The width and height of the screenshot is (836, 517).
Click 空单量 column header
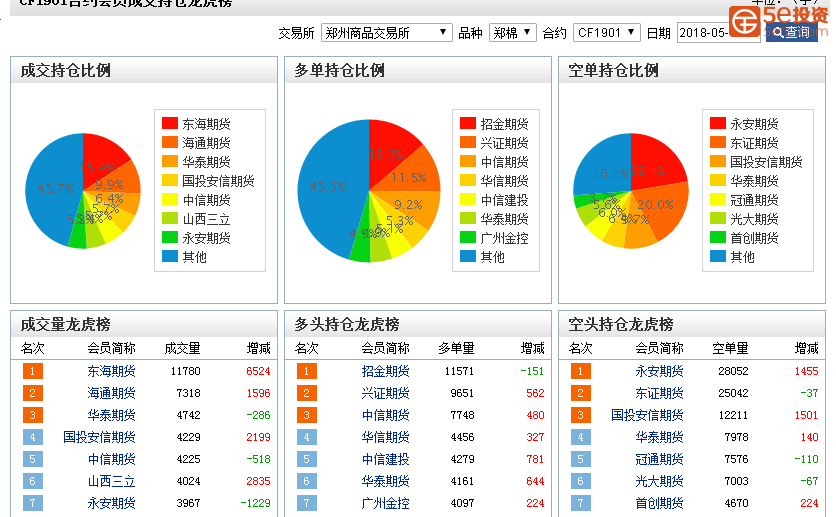[x=730, y=349]
